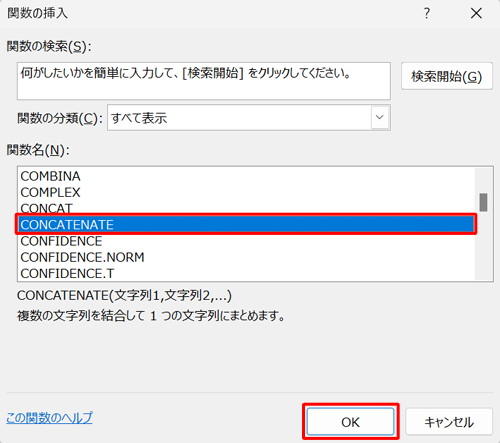The width and height of the screenshot is (500, 443).
Task: Select CONFIDENCE.NORM in function list
Action: 246,257
